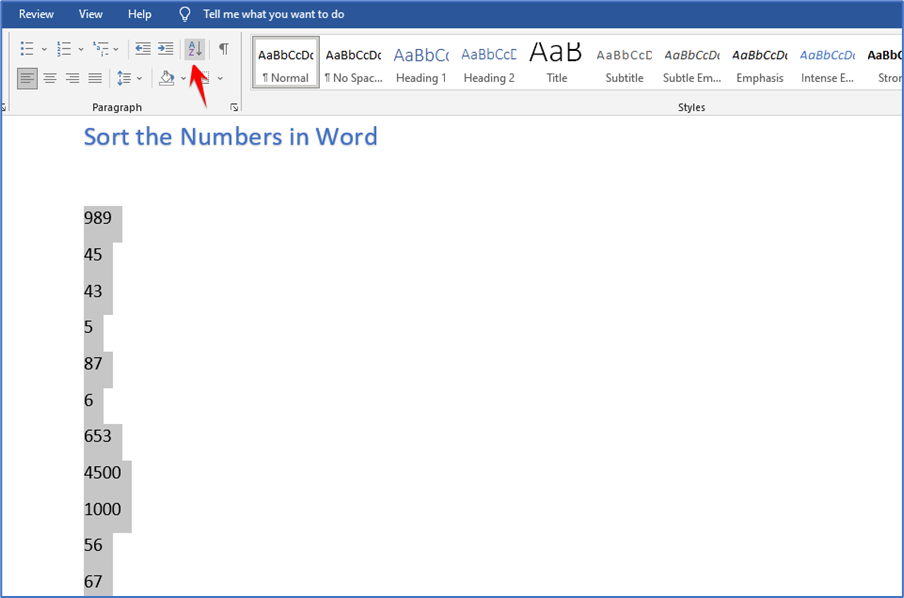Select the Bullets list icon
The height and width of the screenshot is (598, 904).
(x=25, y=47)
